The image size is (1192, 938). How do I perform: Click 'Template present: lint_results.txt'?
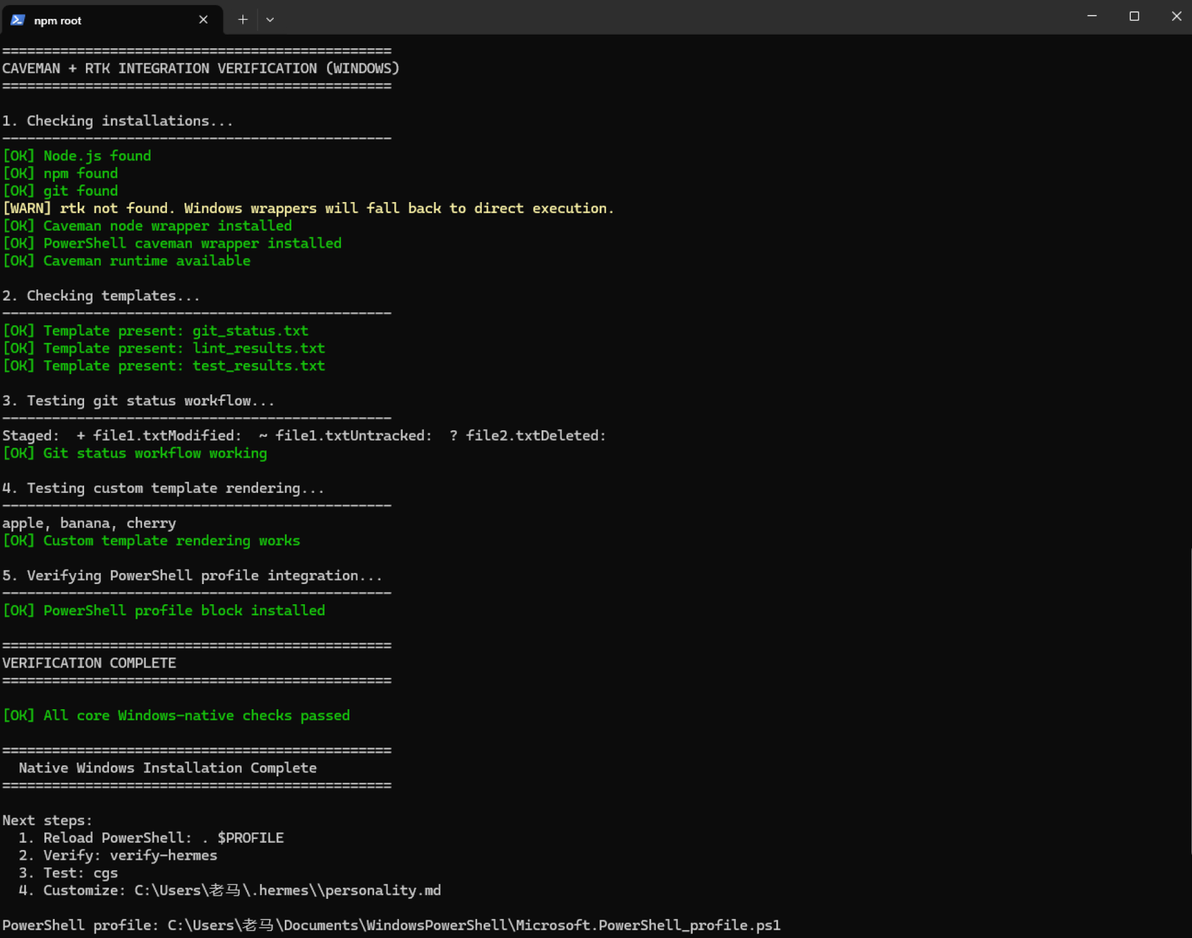coord(184,348)
